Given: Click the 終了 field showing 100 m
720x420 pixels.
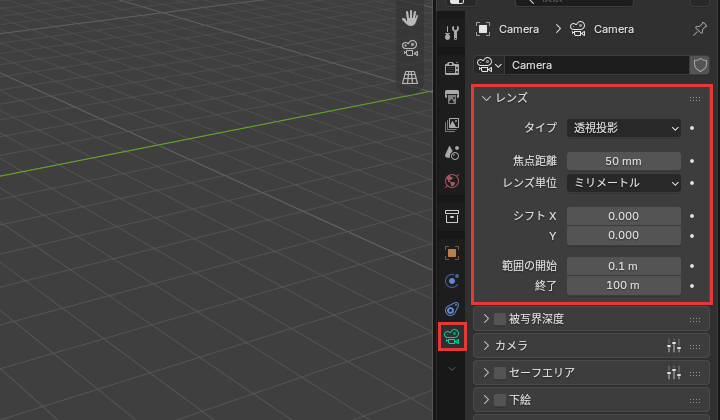Looking at the screenshot, I should click(x=624, y=286).
